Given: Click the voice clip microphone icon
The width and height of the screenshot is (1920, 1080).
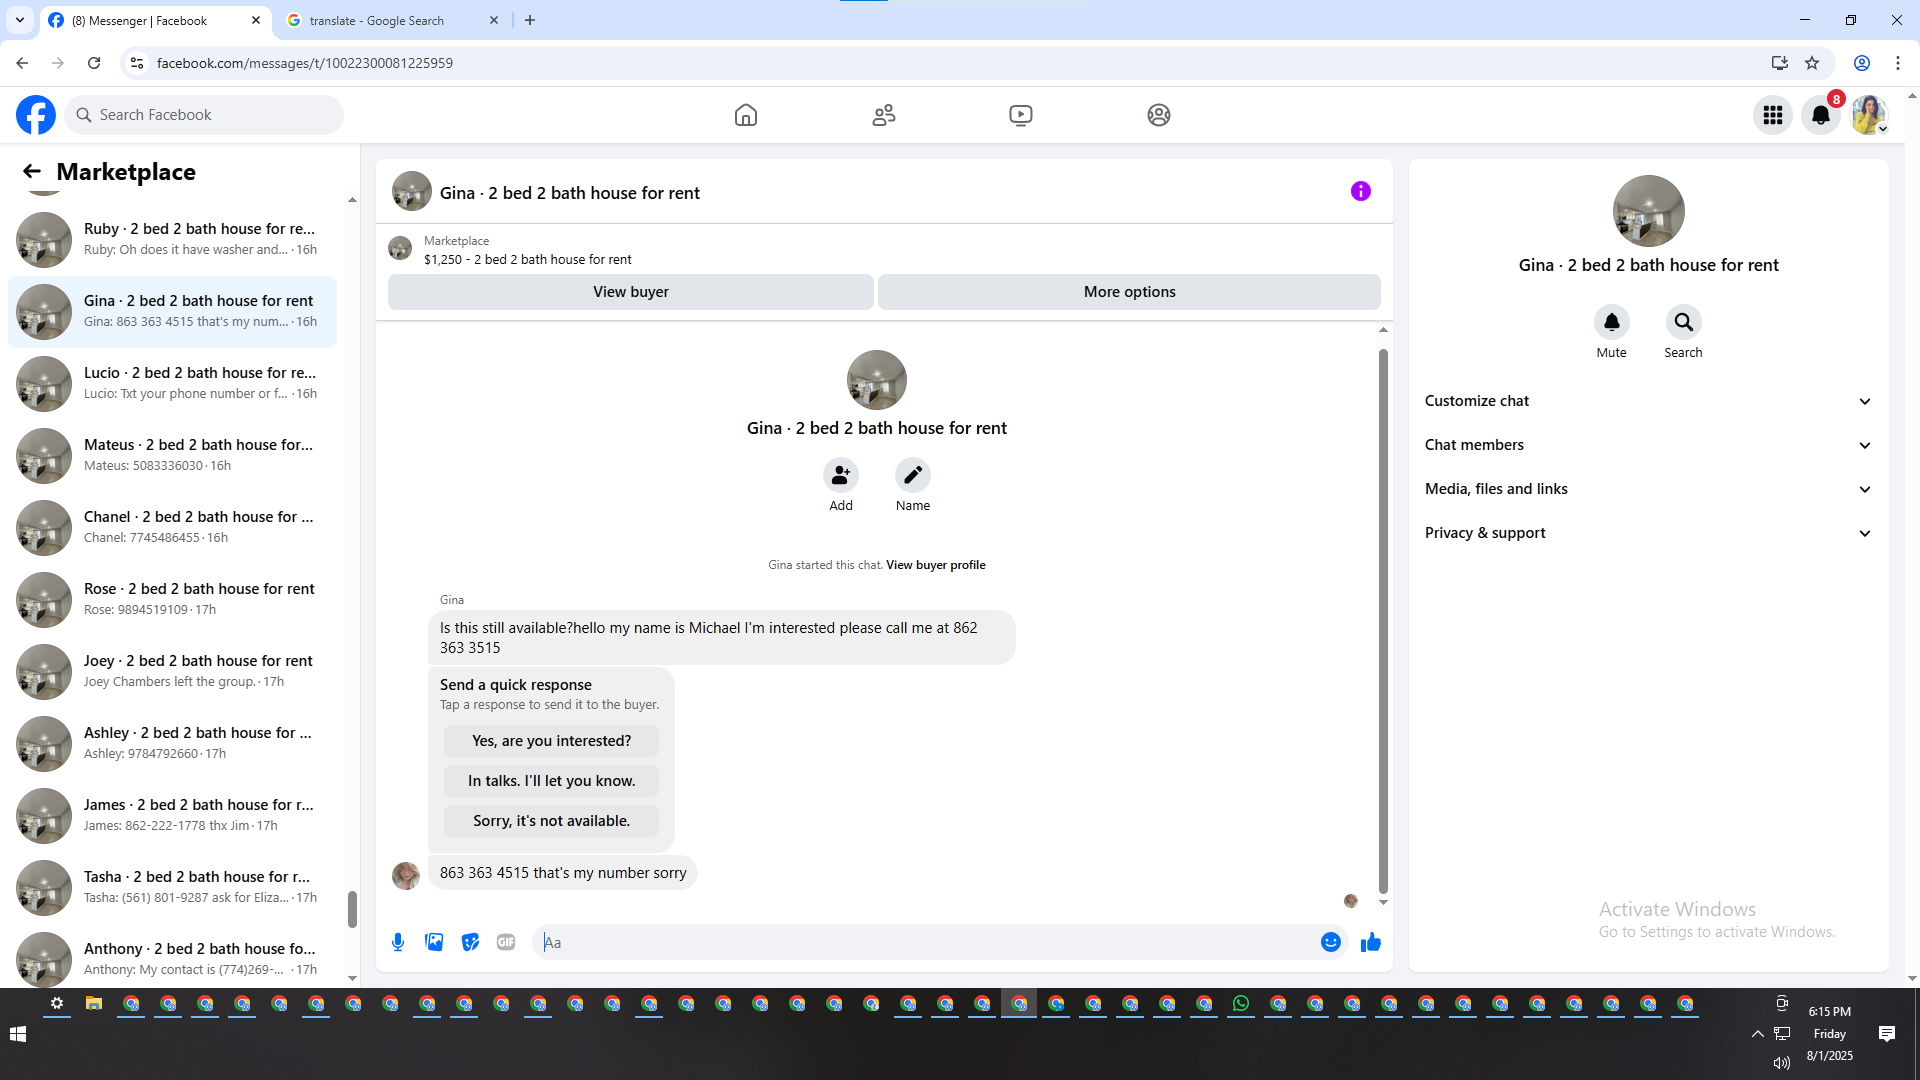Looking at the screenshot, I should point(398,942).
